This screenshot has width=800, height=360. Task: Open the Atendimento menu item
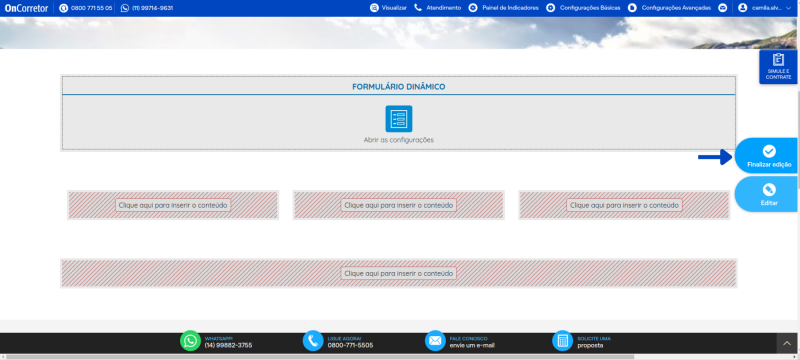(437, 8)
